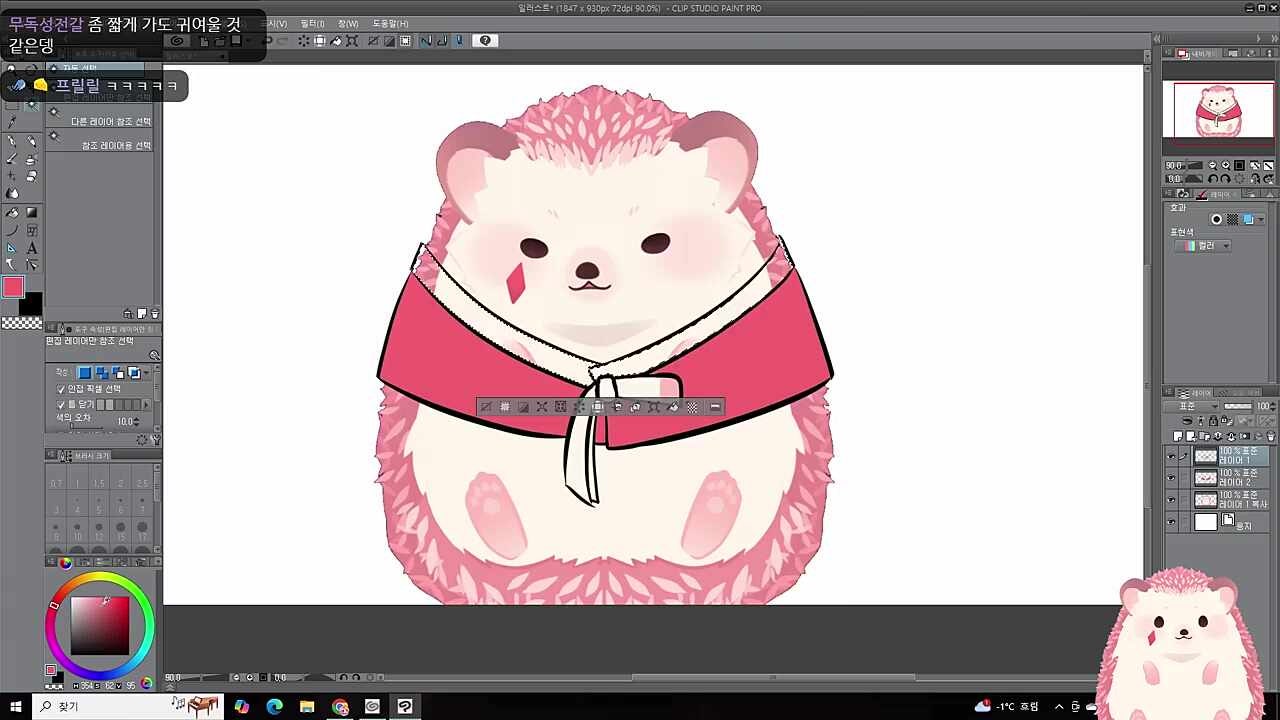Open Chrome from the taskbar
Viewport: 1280px width, 720px height.
click(x=340, y=706)
